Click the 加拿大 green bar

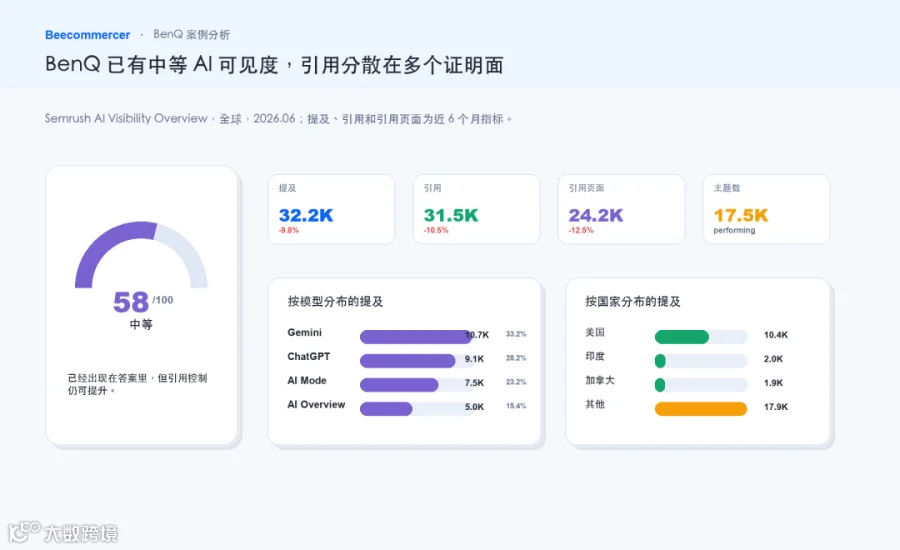tap(660, 385)
